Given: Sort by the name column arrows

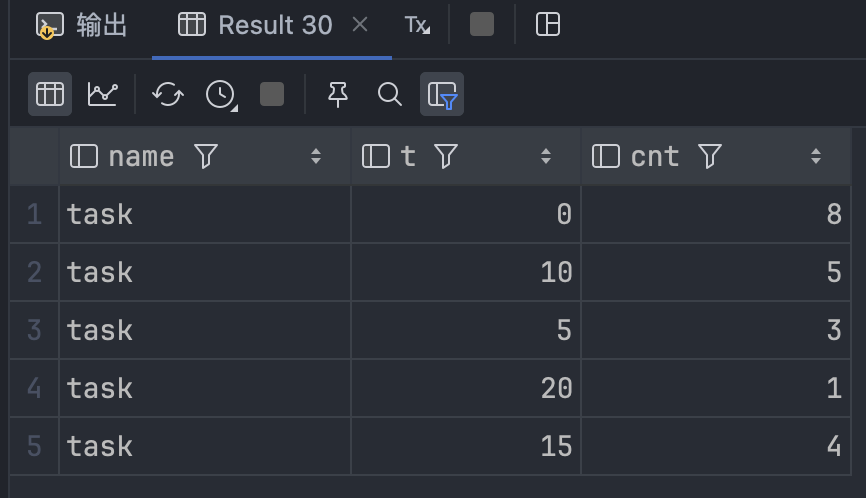Looking at the screenshot, I should coord(316,156).
